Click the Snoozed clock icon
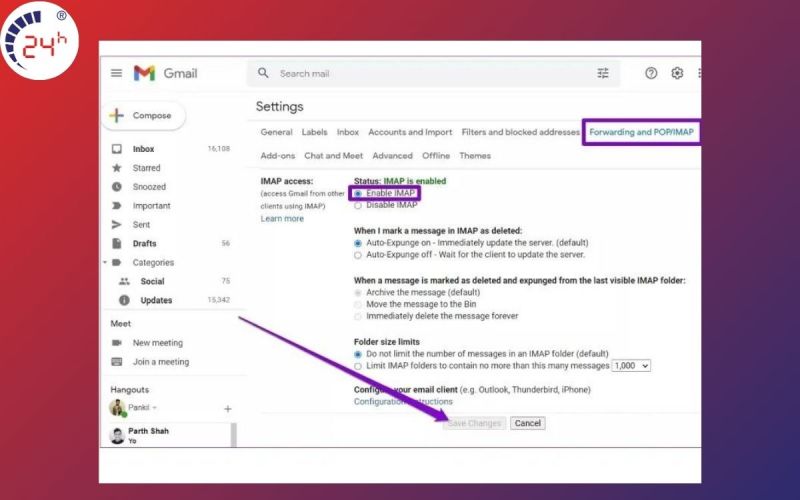 117,186
